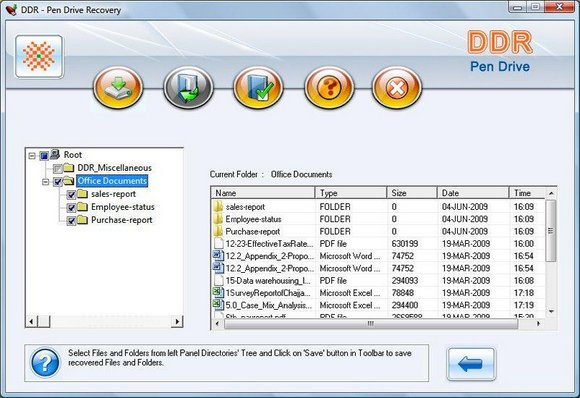Viewport: 580px width, 398px height.
Task: Select the 5.0_Case_Mix_Analysis file name
Action: [269, 305]
